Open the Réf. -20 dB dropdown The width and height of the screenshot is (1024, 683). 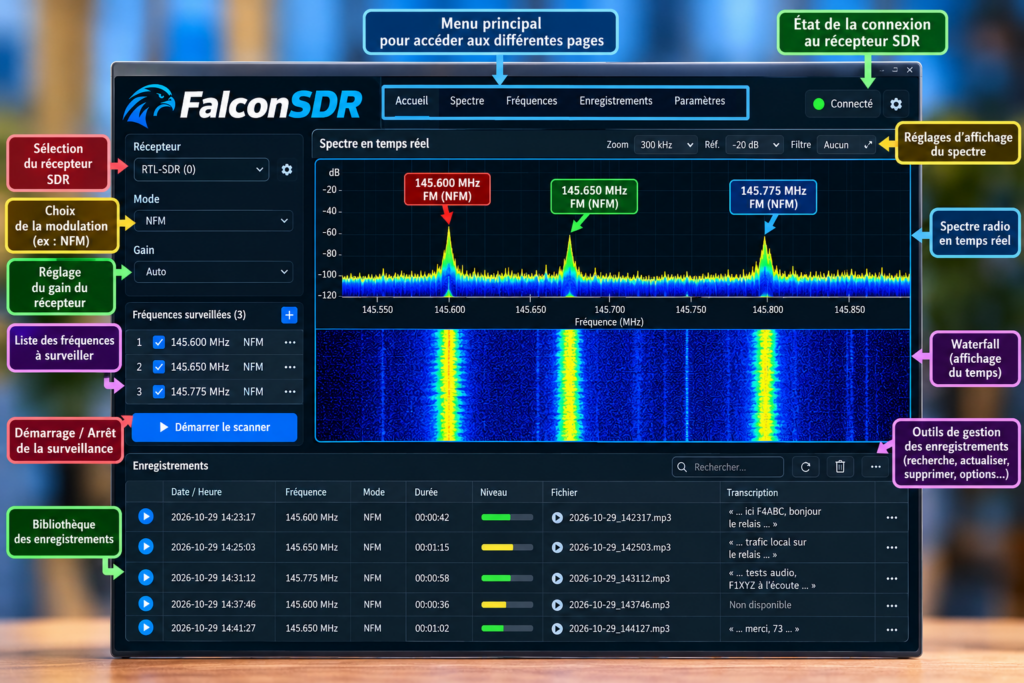point(754,145)
